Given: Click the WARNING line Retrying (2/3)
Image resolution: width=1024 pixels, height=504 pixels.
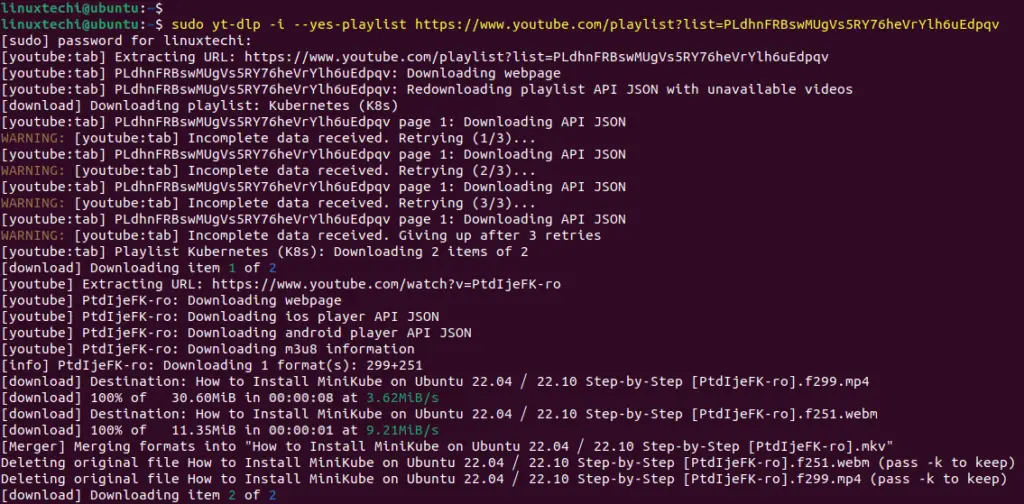Looking at the screenshot, I should (x=268, y=170).
